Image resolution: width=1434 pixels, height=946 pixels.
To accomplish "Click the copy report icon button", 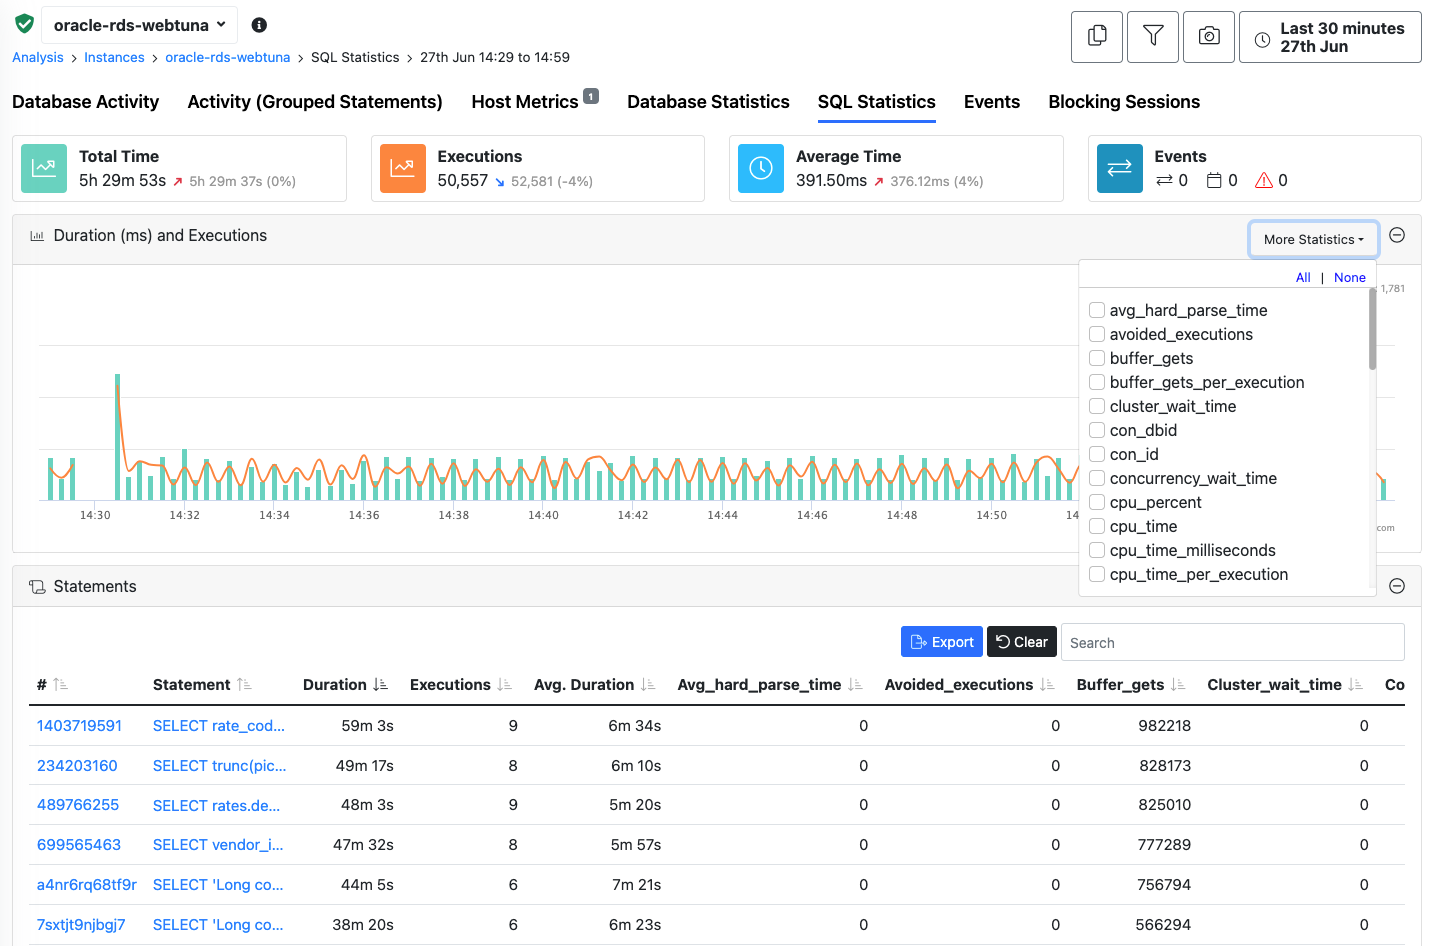I will tap(1097, 37).
